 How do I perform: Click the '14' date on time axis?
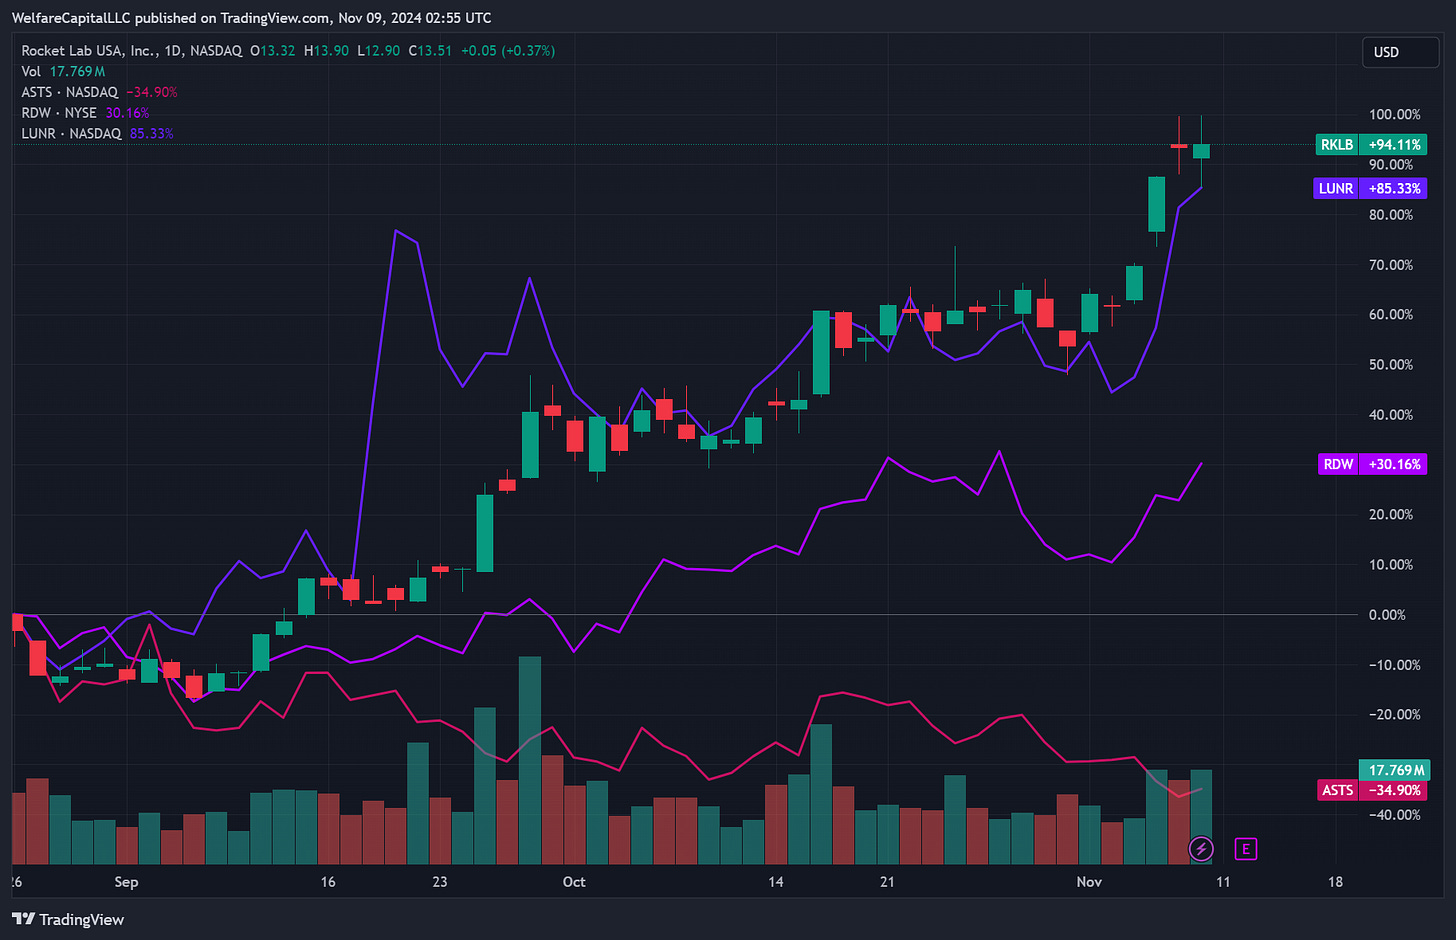[x=776, y=881]
